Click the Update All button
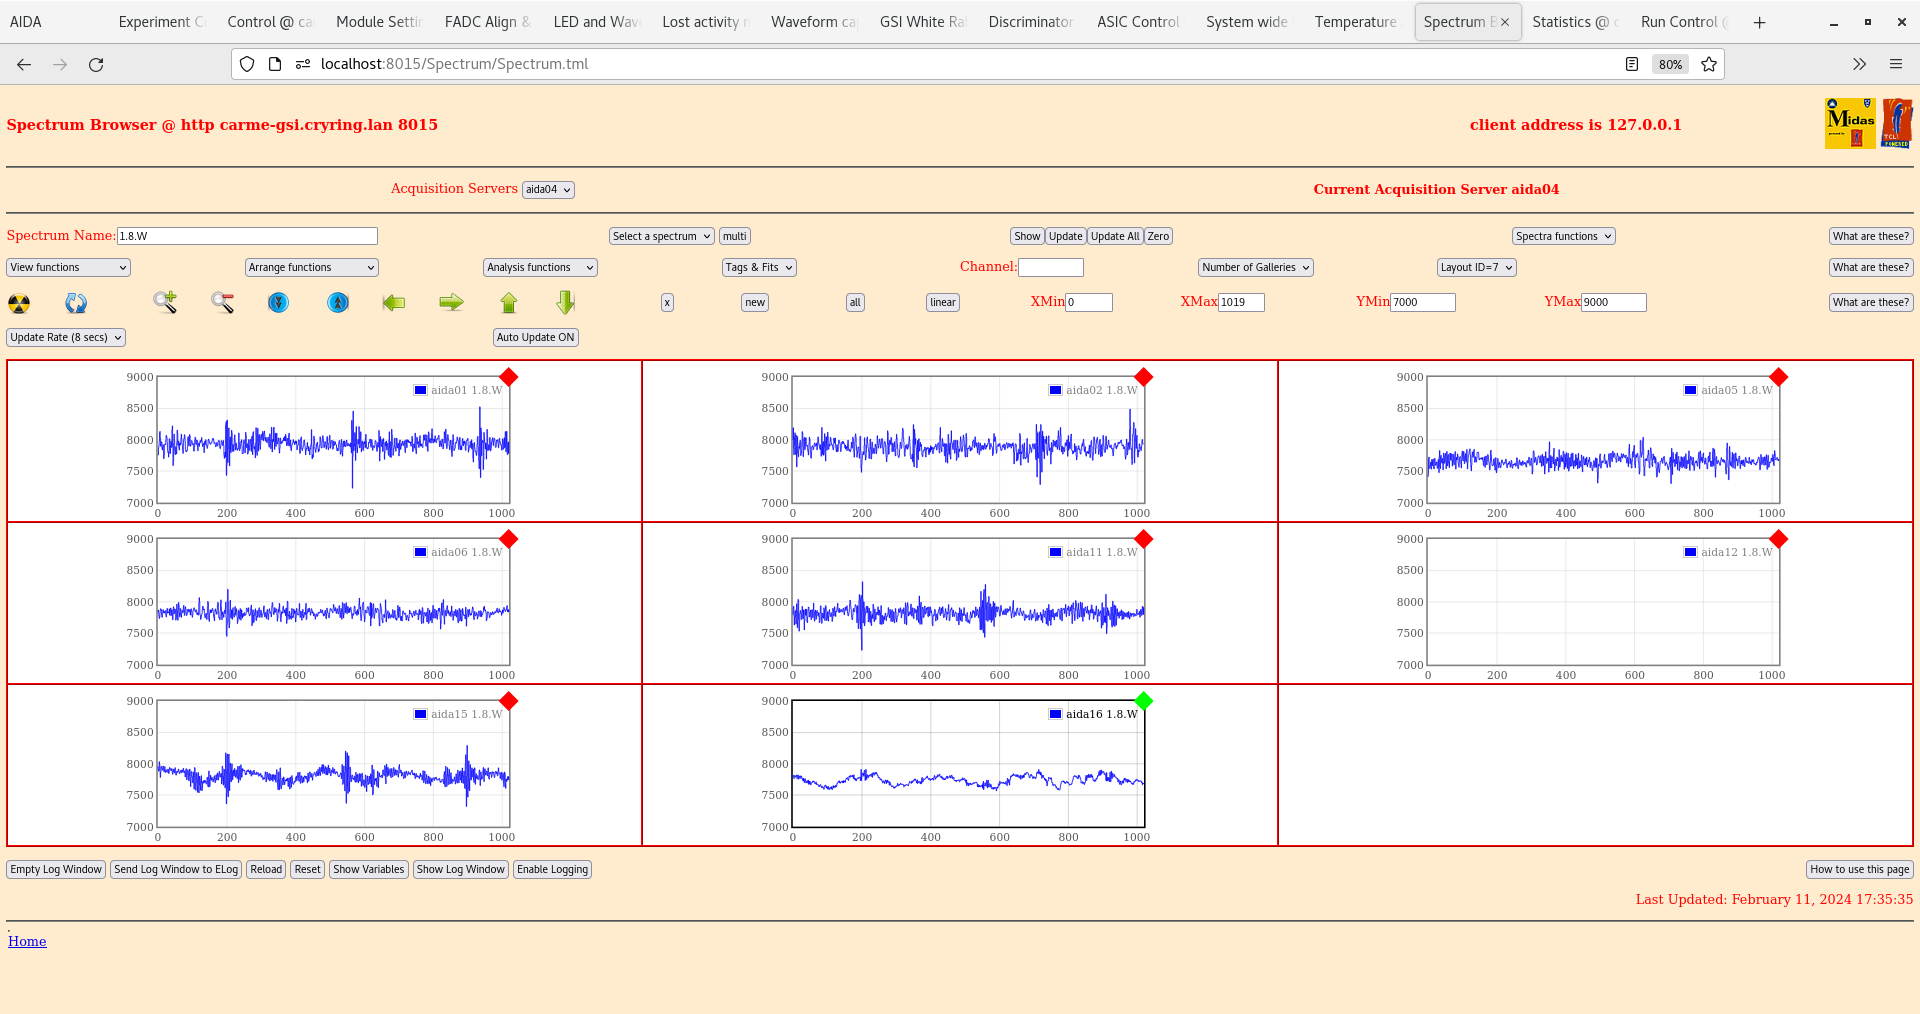Screen dimensions: 1920x1014 coord(1114,236)
